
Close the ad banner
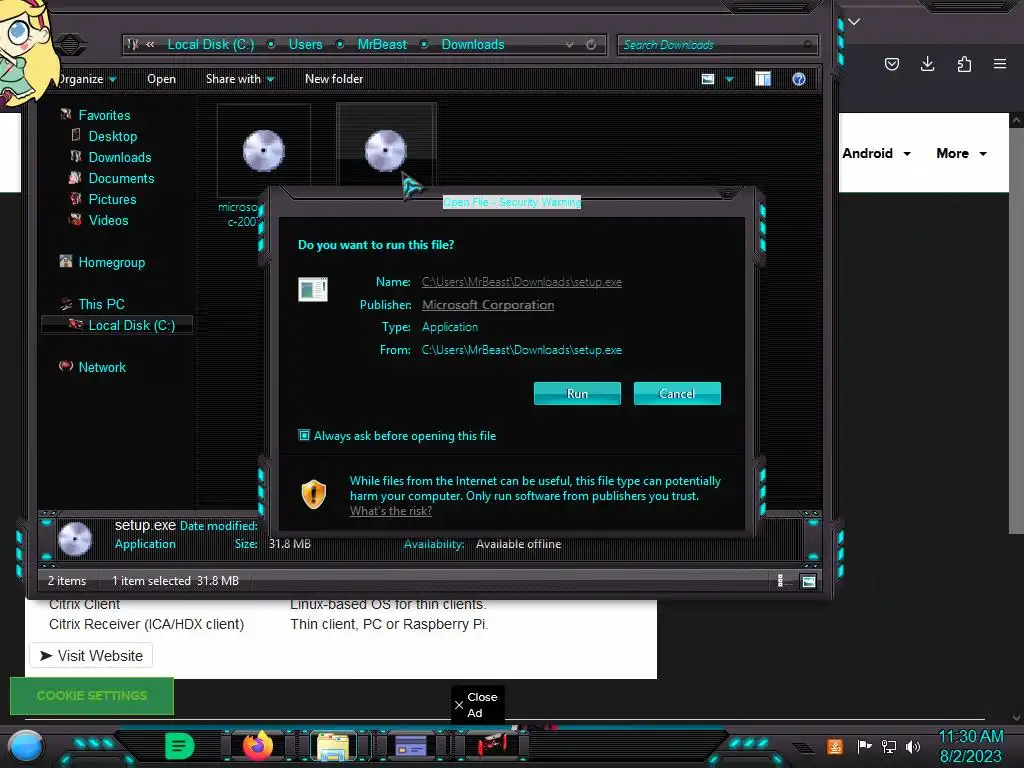(477, 705)
